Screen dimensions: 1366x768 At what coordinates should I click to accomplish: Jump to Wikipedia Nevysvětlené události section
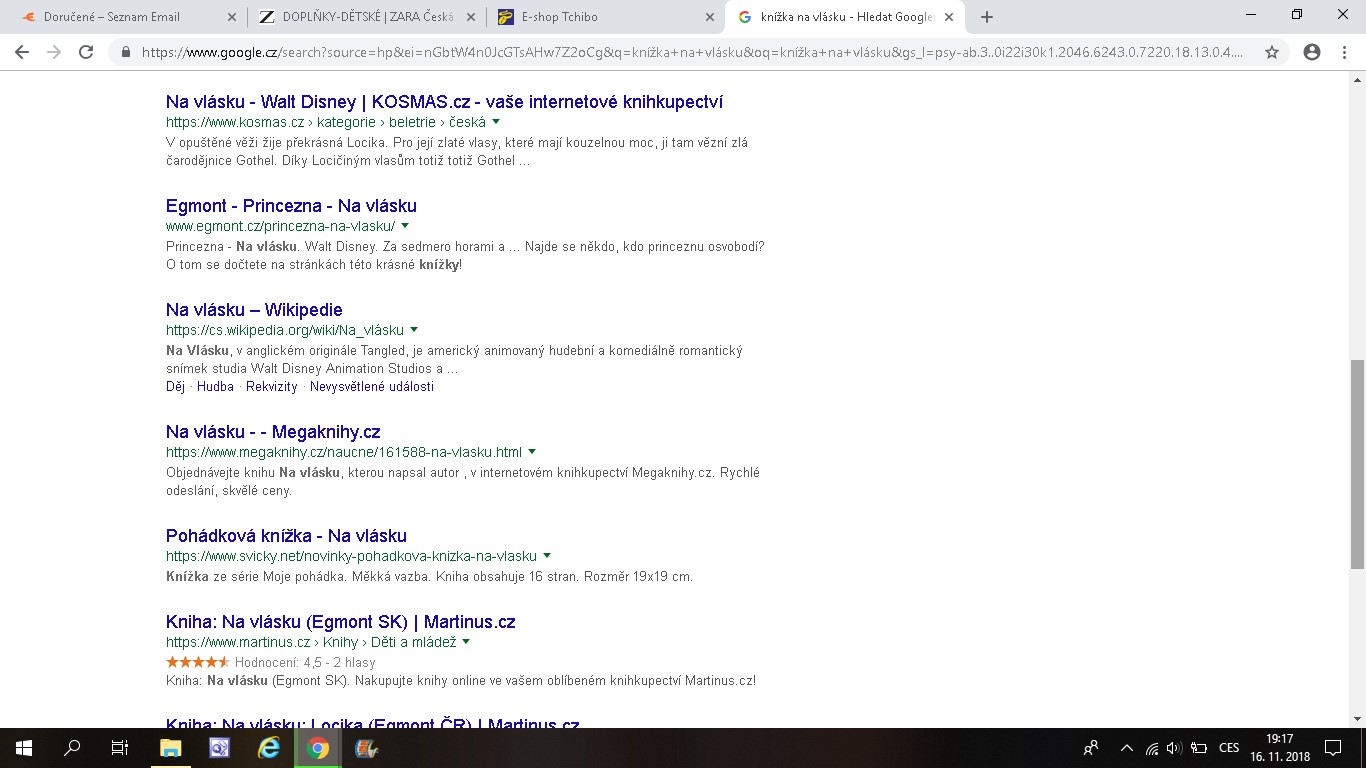[372, 386]
